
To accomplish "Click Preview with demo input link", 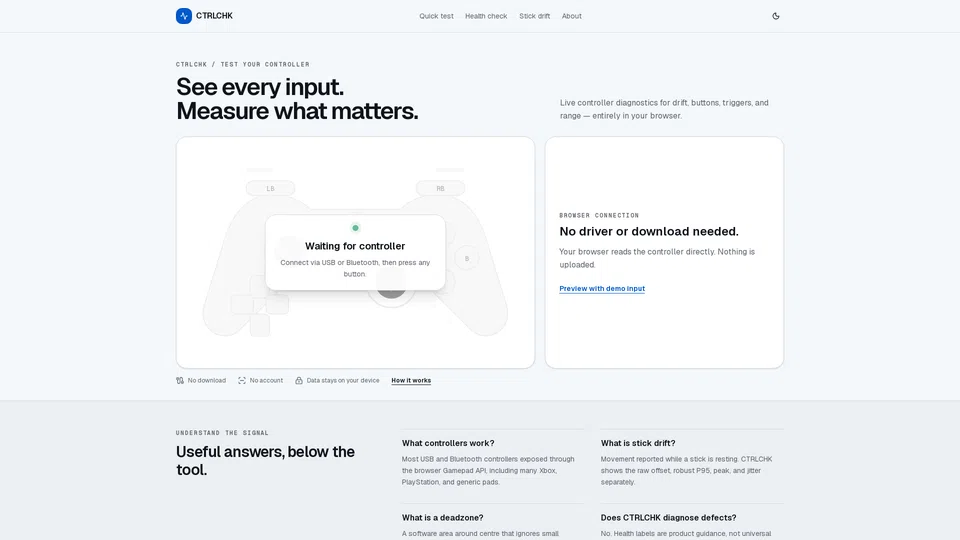I will 602,288.
